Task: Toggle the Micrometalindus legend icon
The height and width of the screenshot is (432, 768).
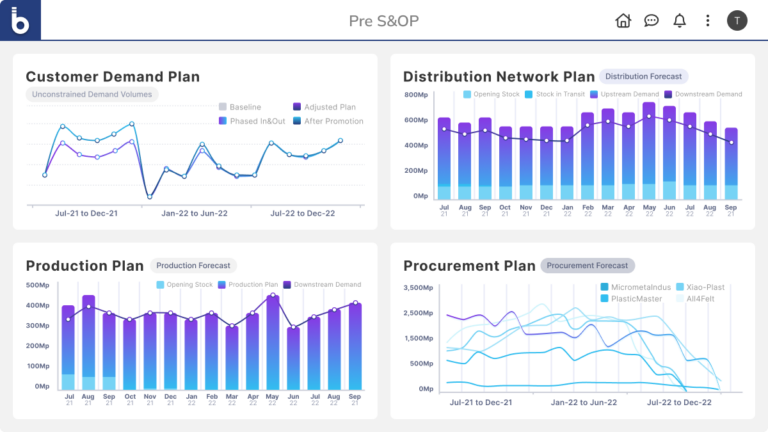Action: click(604, 287)
